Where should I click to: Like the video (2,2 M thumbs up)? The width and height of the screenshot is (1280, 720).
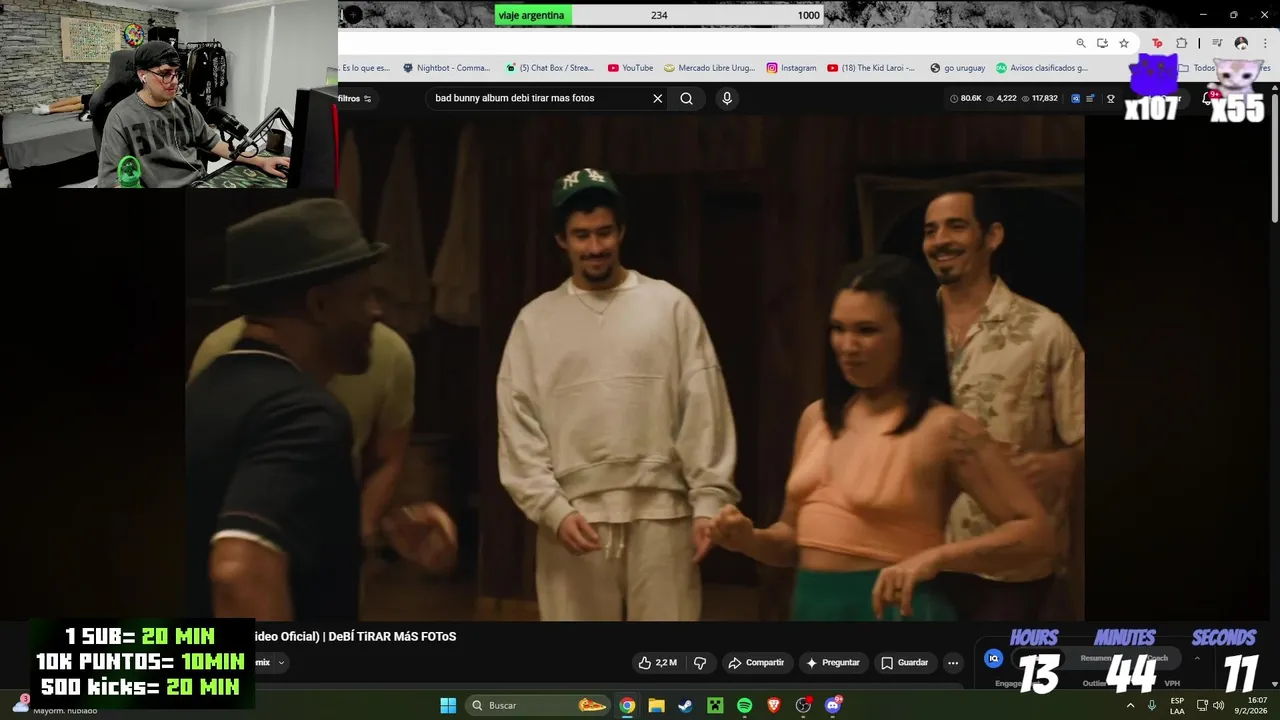coord(657,662)
